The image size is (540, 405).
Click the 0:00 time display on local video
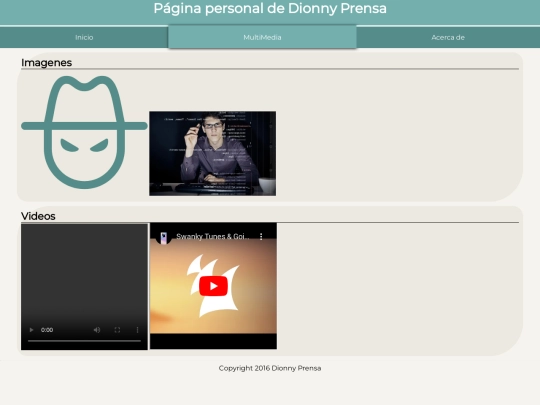point(47,330)
